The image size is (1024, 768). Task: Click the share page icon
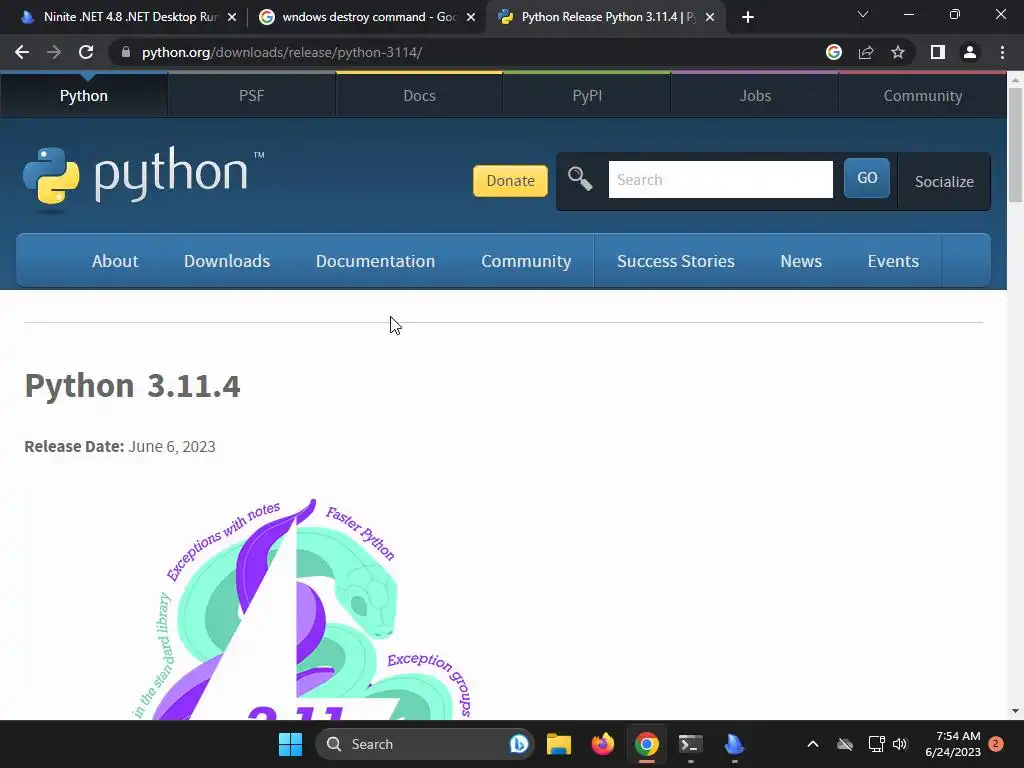(x=866, y=52)
